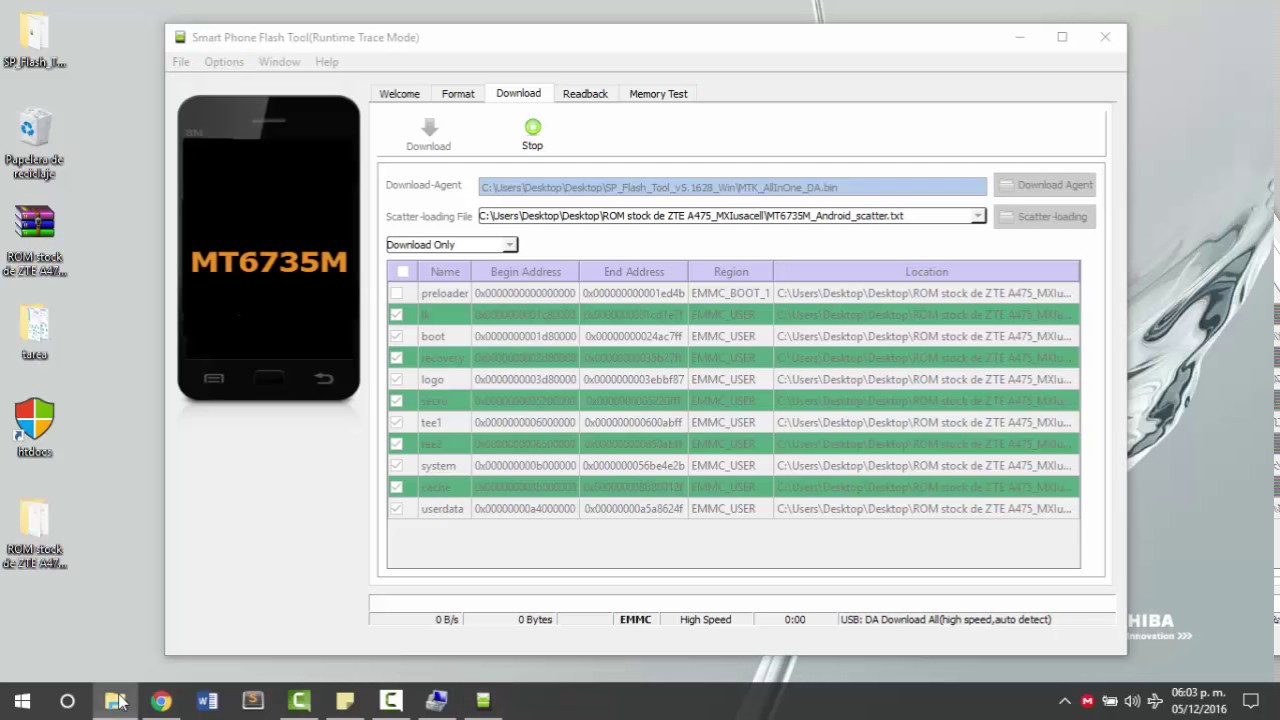Image resolution: width=1280 pixels, height=720 pixels.
Task: Click the Cortana circle in taskbar
Action: [67, 701]
